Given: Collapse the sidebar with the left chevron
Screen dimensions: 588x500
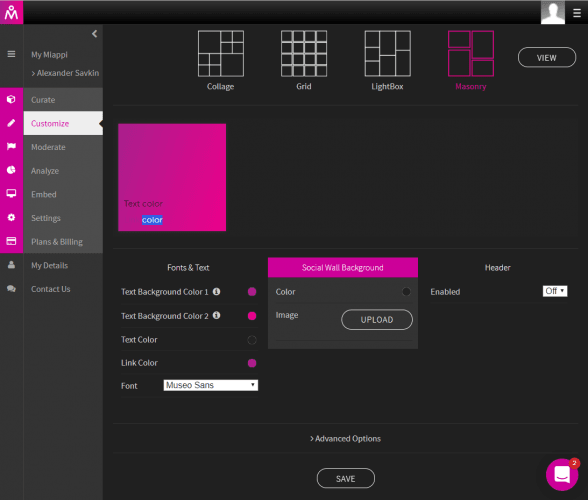Looking at the screenshot, I should coord(94,34).
